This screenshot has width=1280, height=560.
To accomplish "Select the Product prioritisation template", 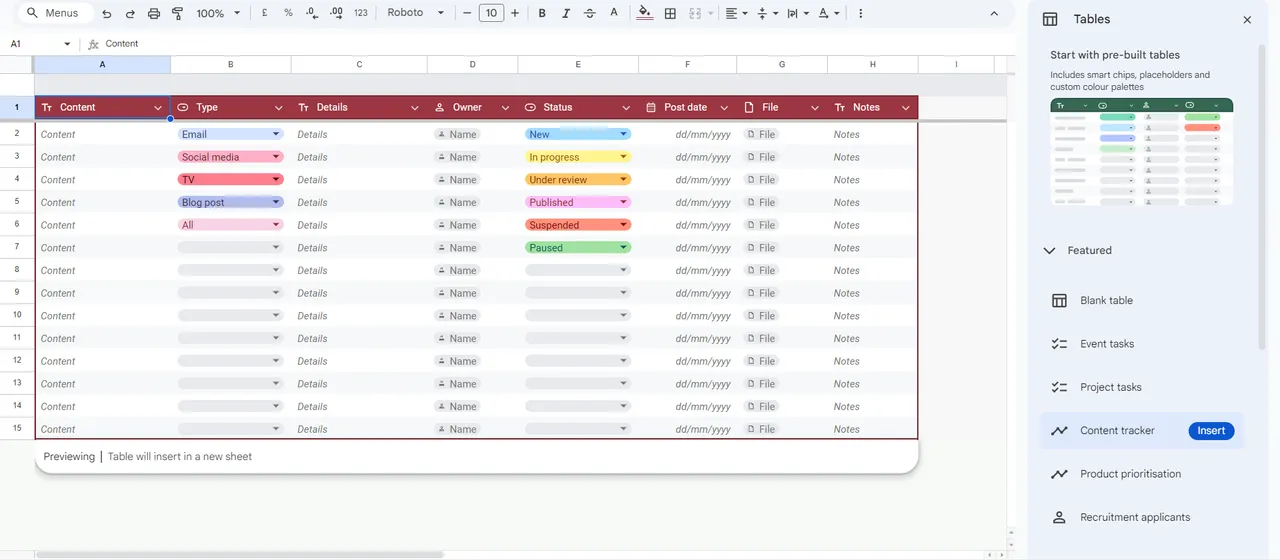I will [x=1142, y=474].
